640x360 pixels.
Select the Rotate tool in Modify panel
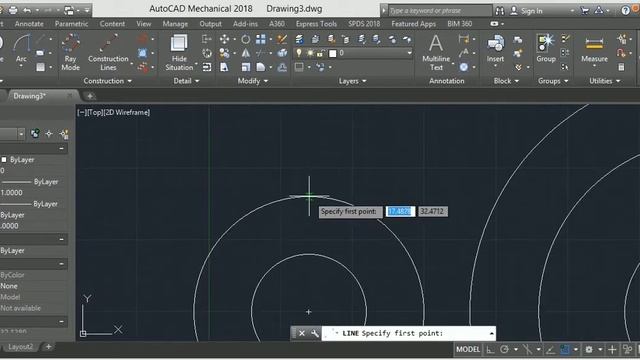click(x=245, y=39)
